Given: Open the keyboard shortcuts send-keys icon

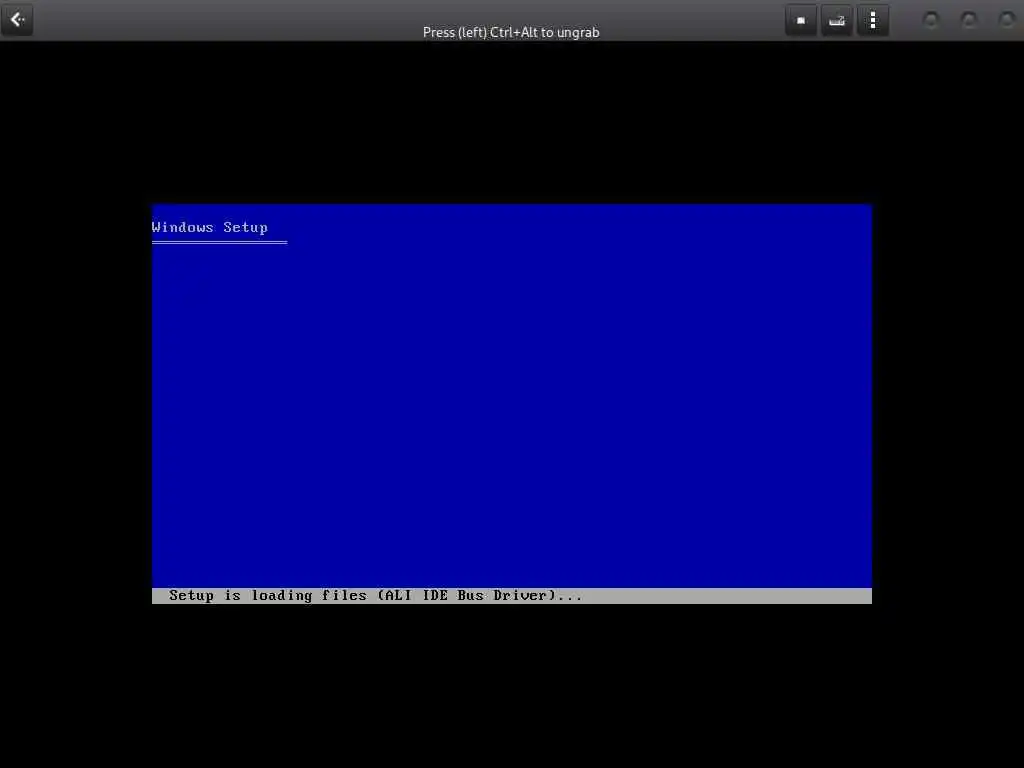Looking at the screenshot, I should (x=837, y=21).
